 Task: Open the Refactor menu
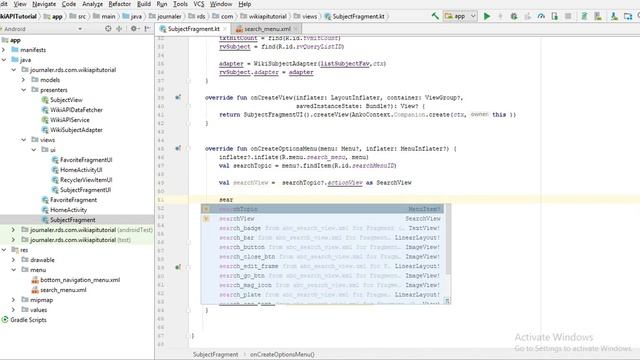(x=120, y=4)
